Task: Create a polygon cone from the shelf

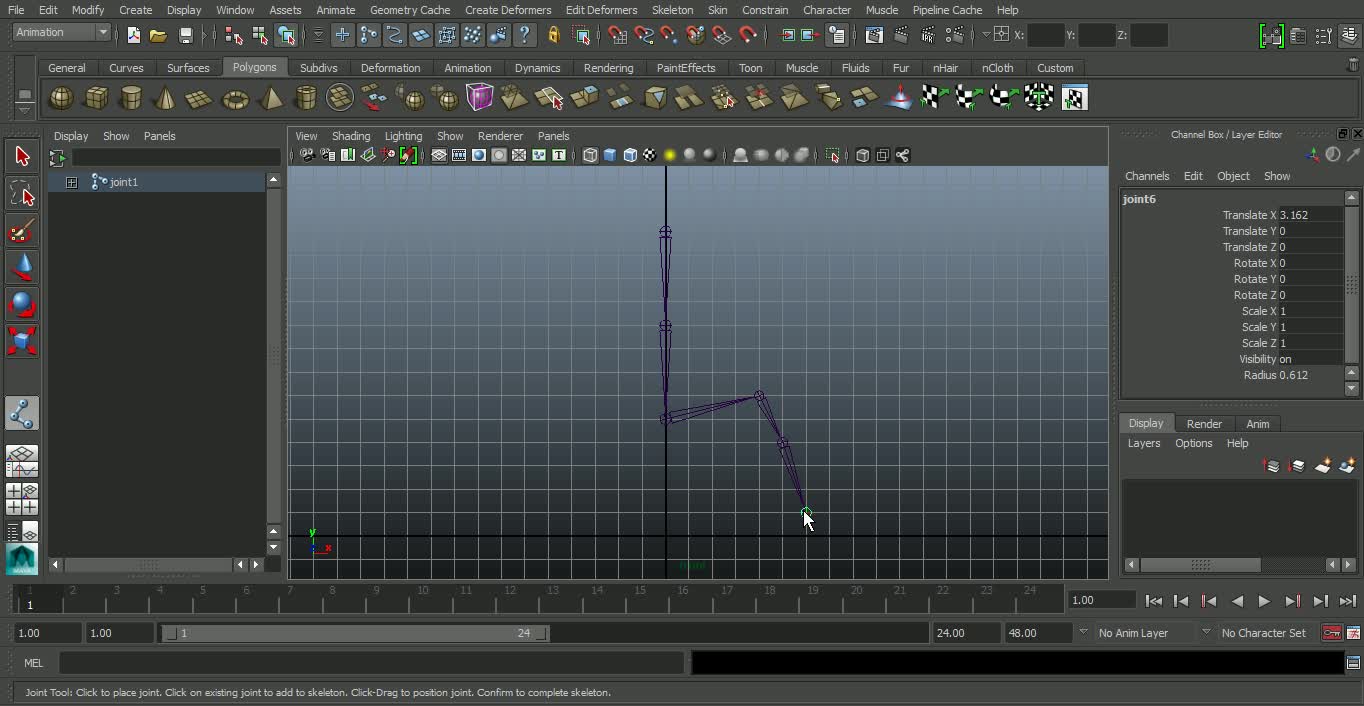Action: point(166,98)
